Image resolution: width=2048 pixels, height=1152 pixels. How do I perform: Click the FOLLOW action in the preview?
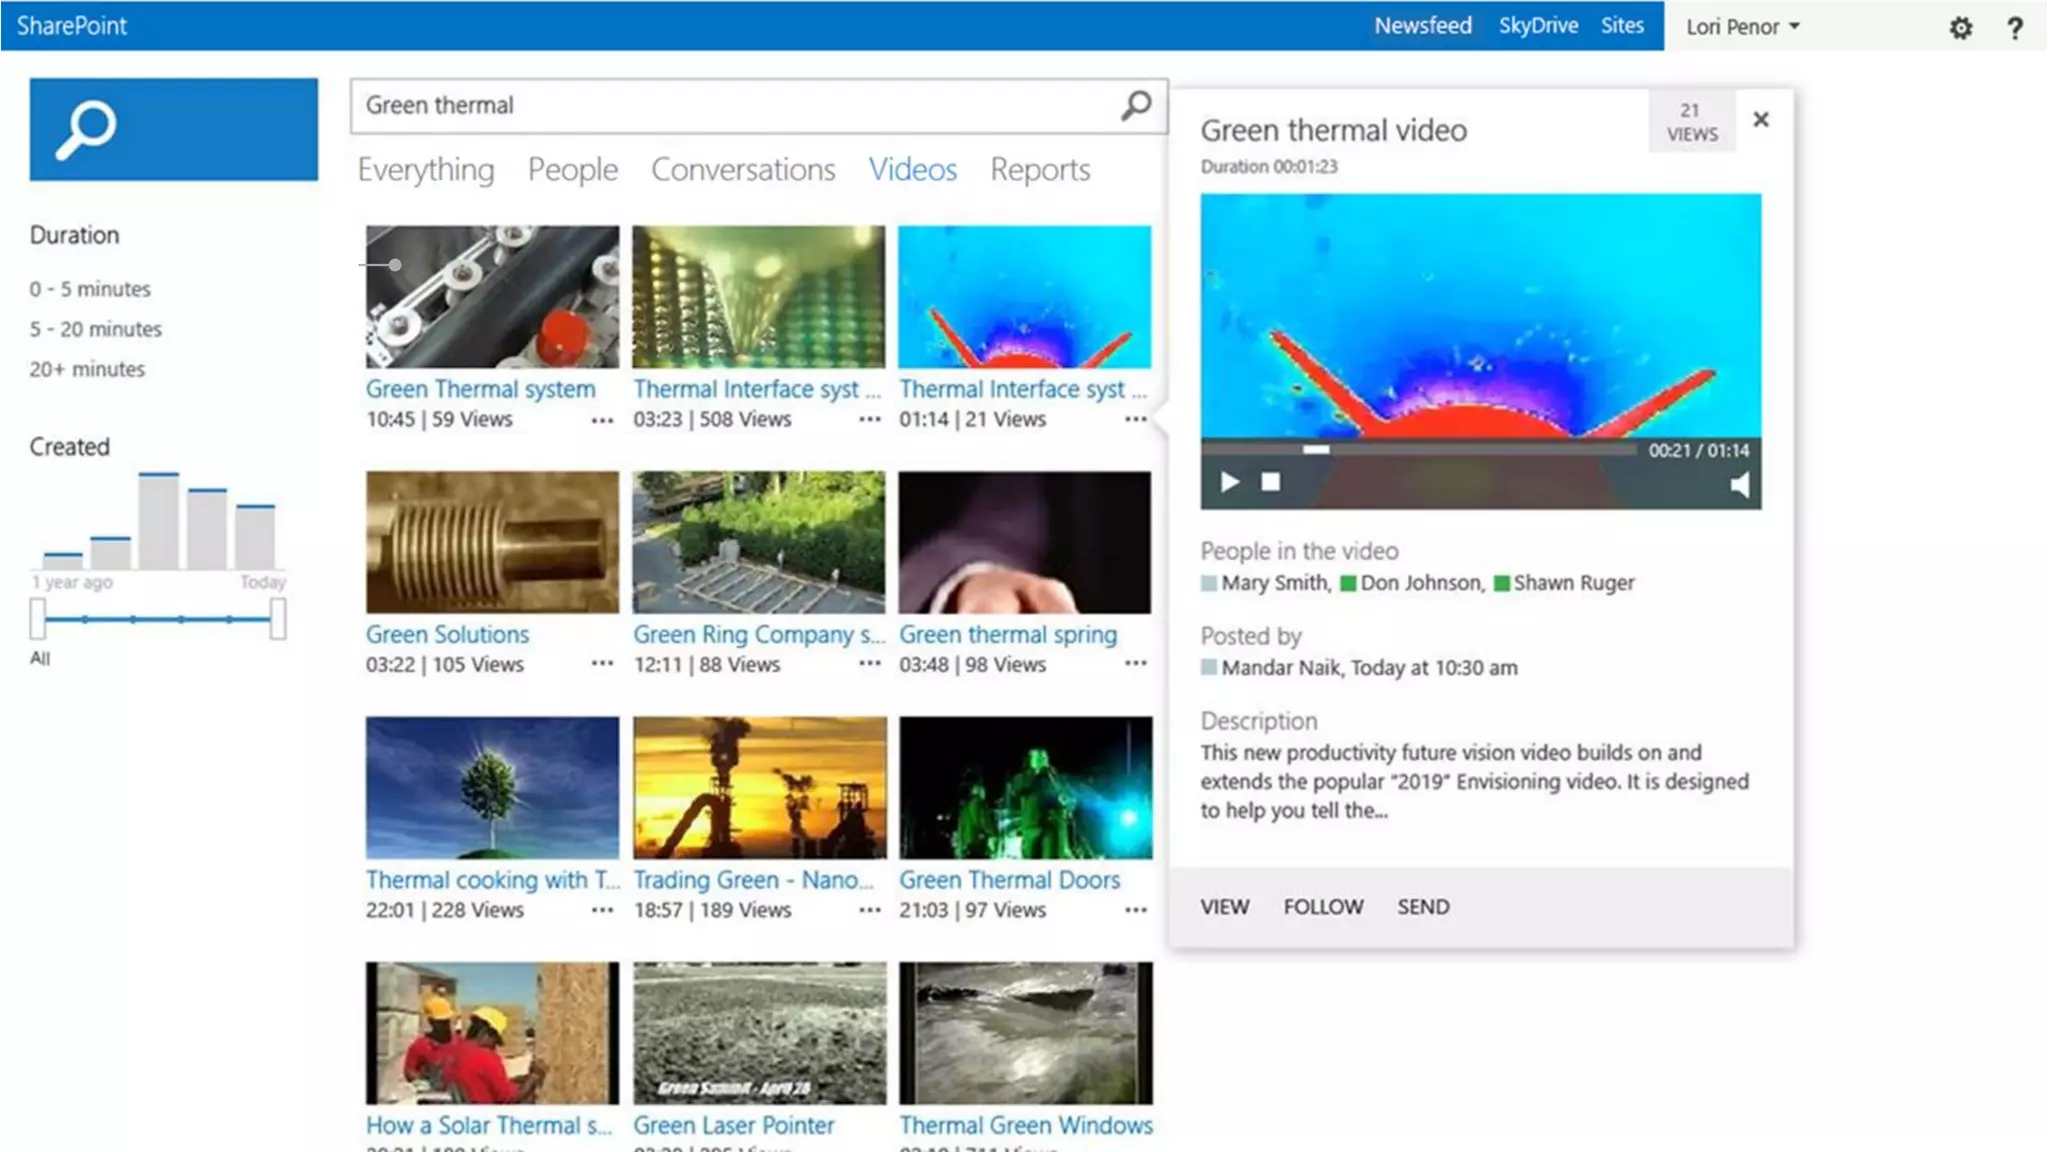pos(1323,907)
